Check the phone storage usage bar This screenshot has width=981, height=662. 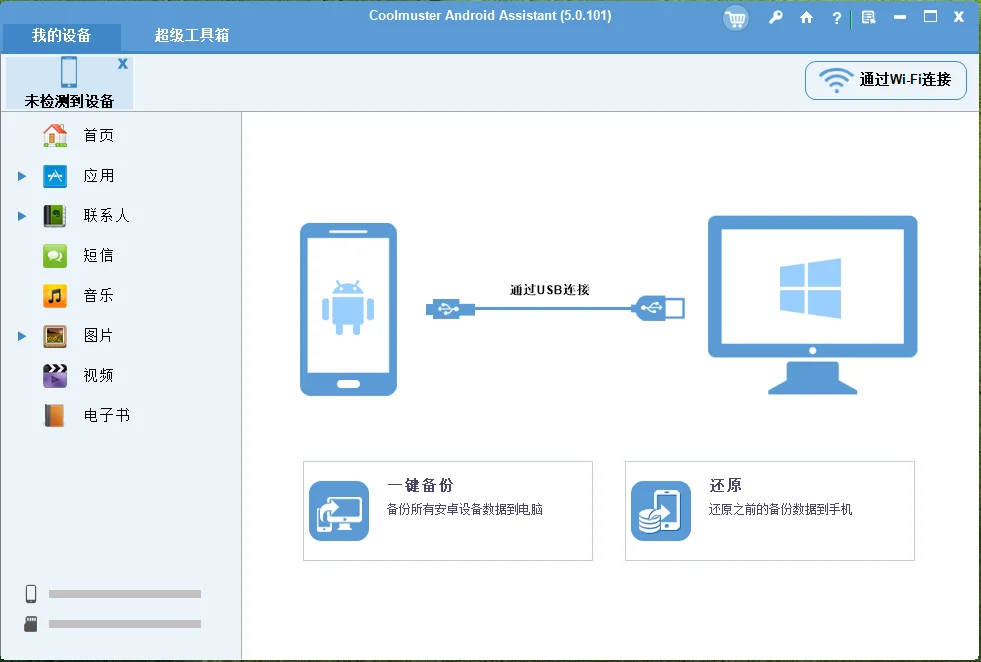[x=124, y=593]
